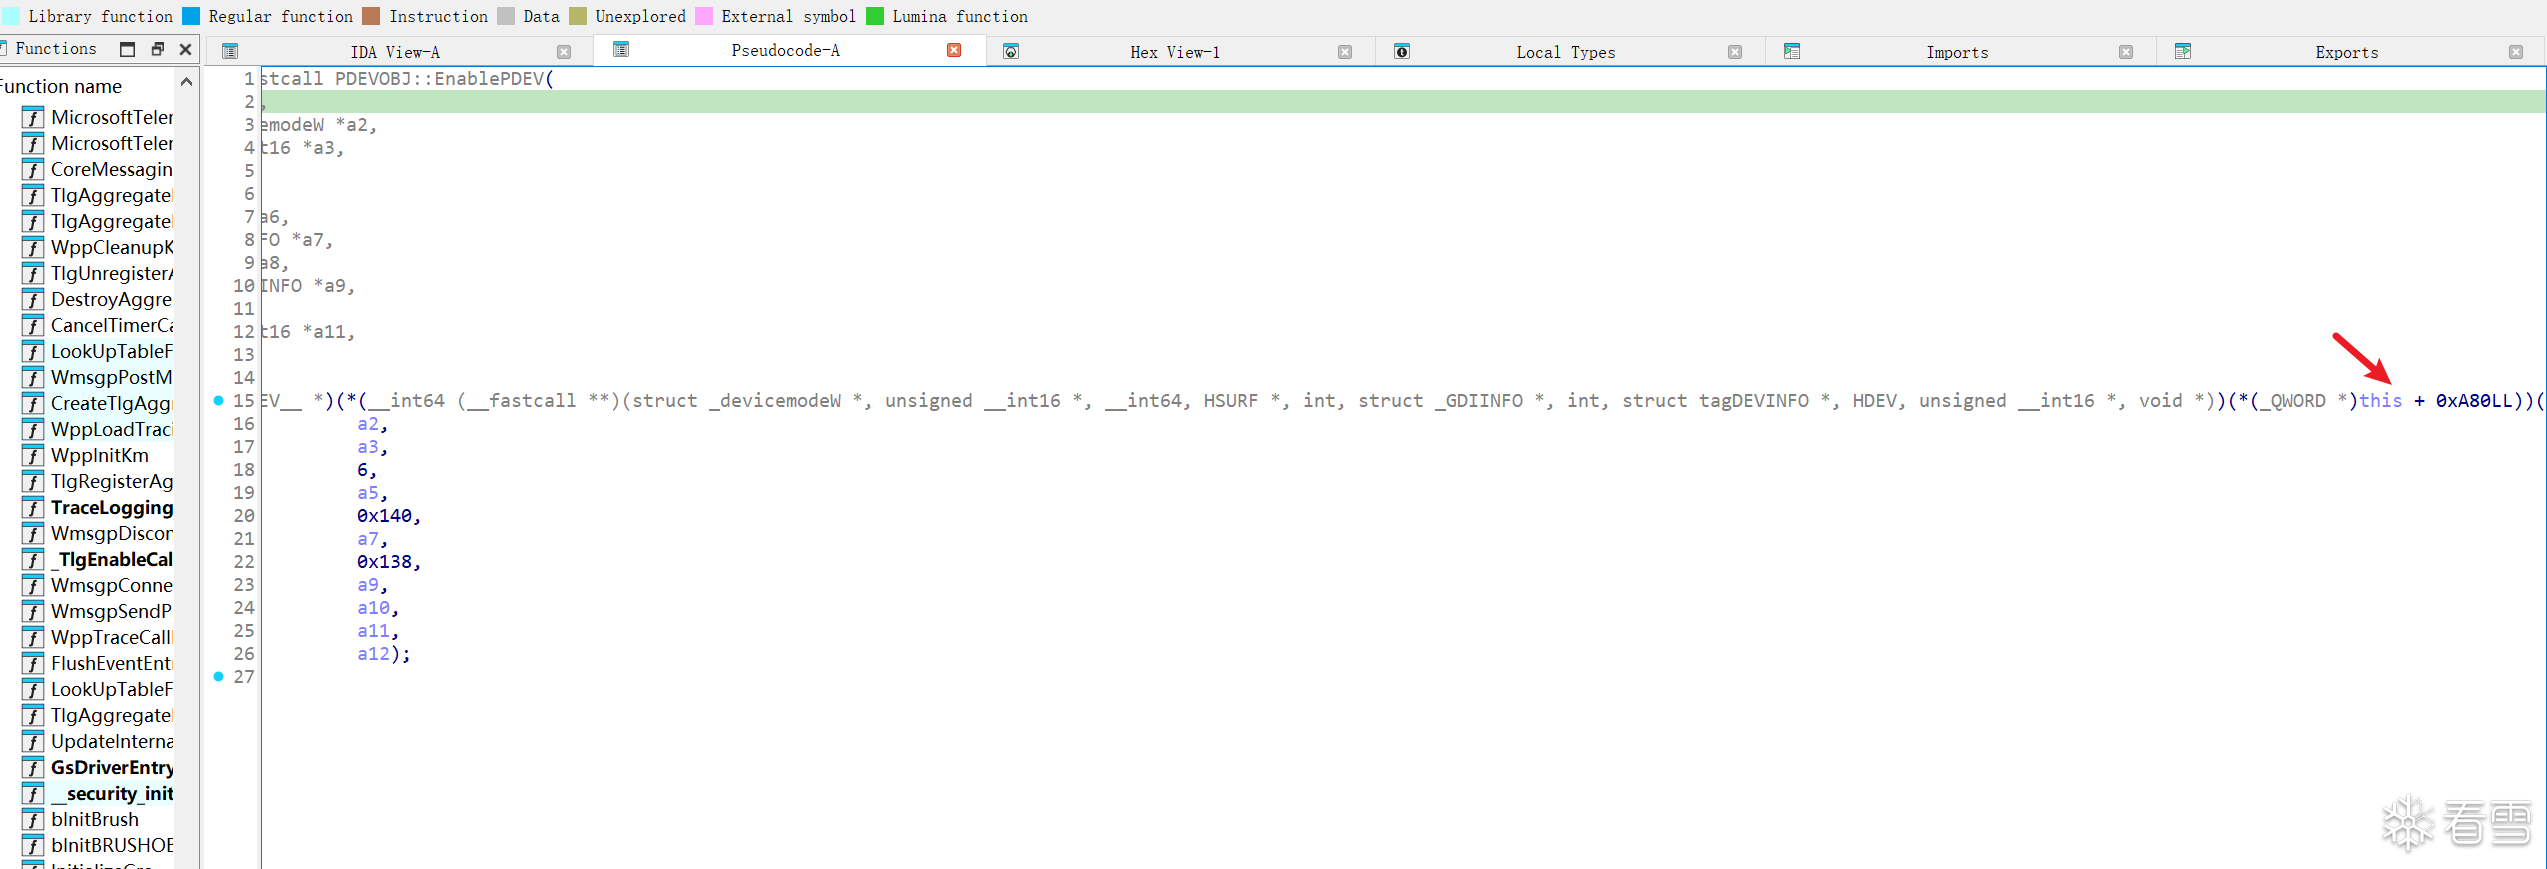Toggle breakpoint dot on line 15
Viewport: 2547px width, 869px height.
point(219,401)
